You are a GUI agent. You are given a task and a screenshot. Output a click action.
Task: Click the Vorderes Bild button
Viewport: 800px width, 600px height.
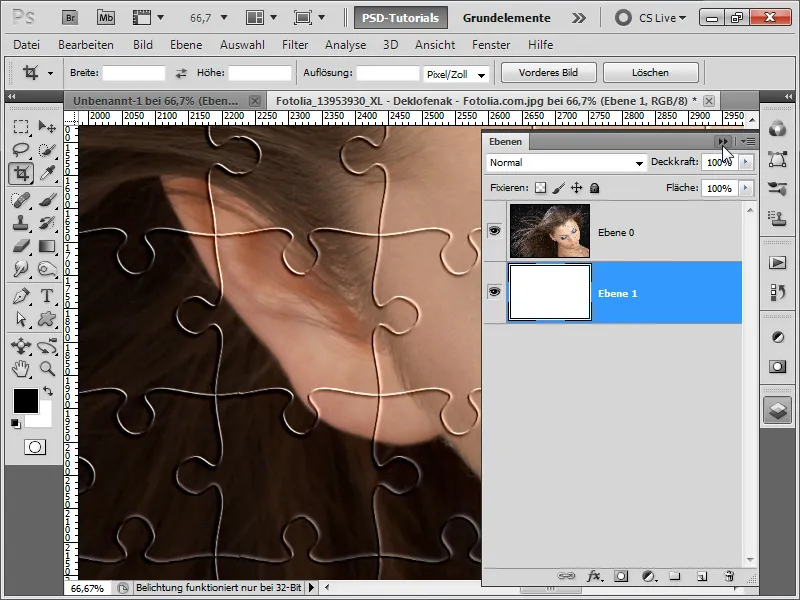tap(548, 72)
